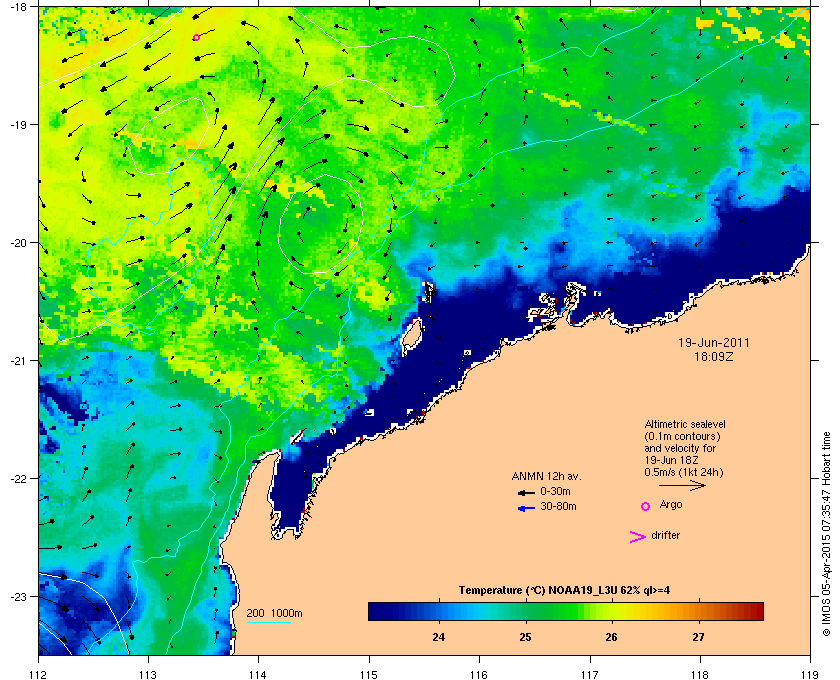Click the 'ANMN 12h av.' label

coord(546,476)
